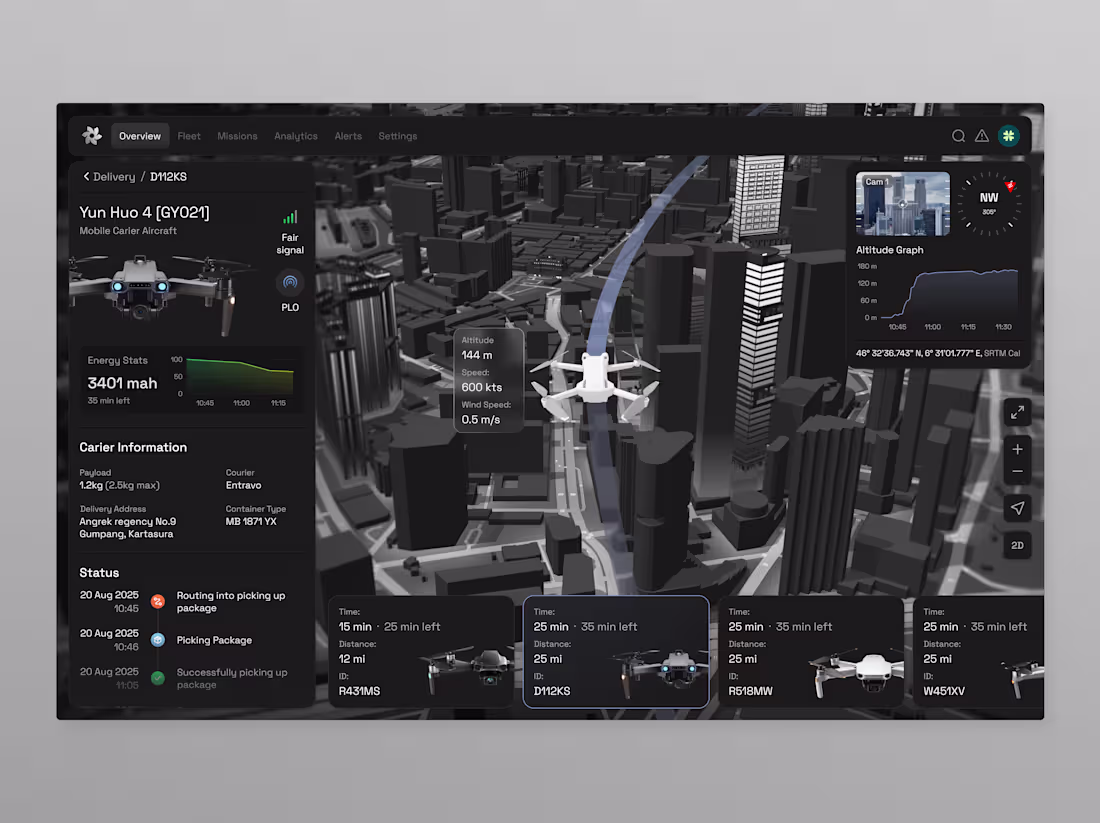This screenshot has height=823, width=1100.
Task: Click the blue Picking Package status icon
Action: (x=159, y=640)
